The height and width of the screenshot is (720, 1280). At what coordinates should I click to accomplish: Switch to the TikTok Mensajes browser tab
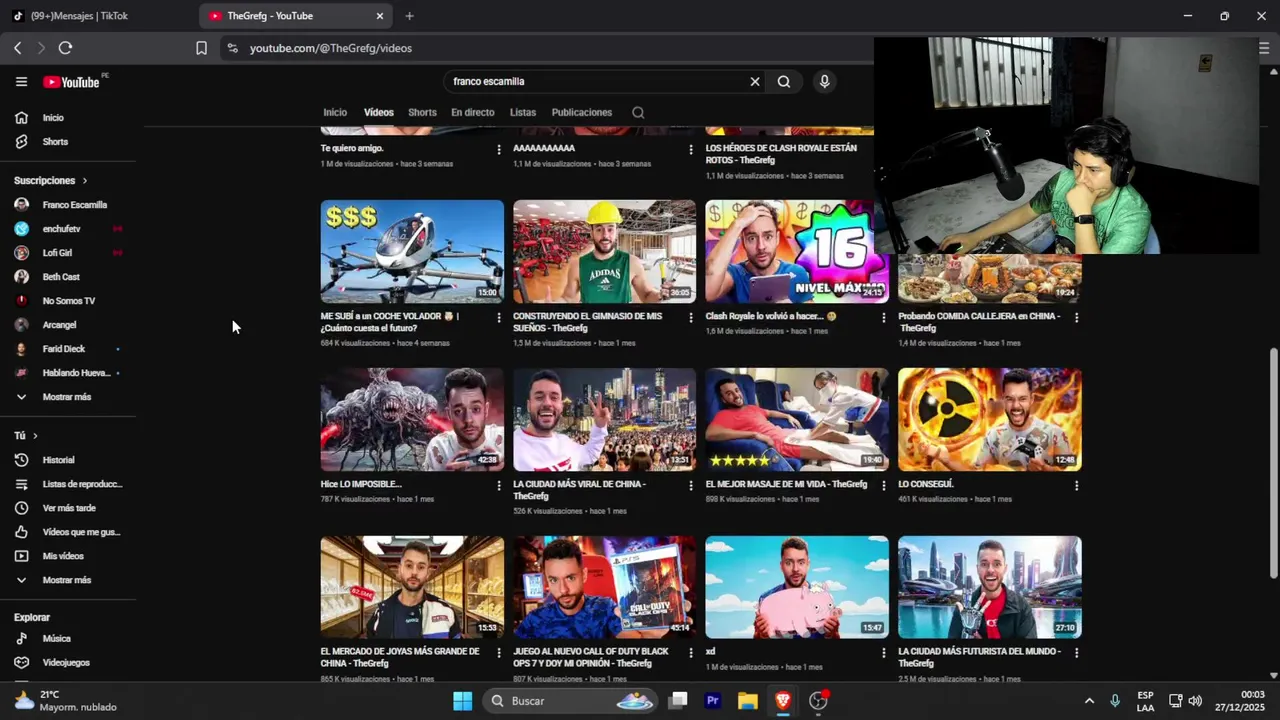98,16
